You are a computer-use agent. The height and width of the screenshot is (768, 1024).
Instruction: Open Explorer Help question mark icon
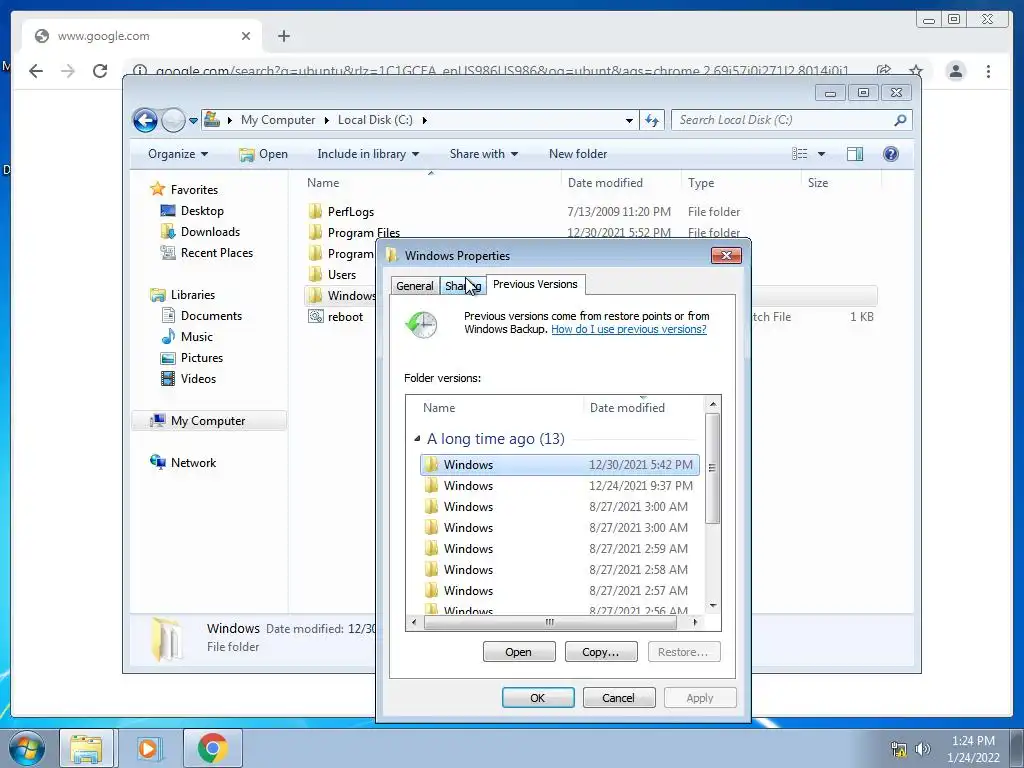point(891,154)
